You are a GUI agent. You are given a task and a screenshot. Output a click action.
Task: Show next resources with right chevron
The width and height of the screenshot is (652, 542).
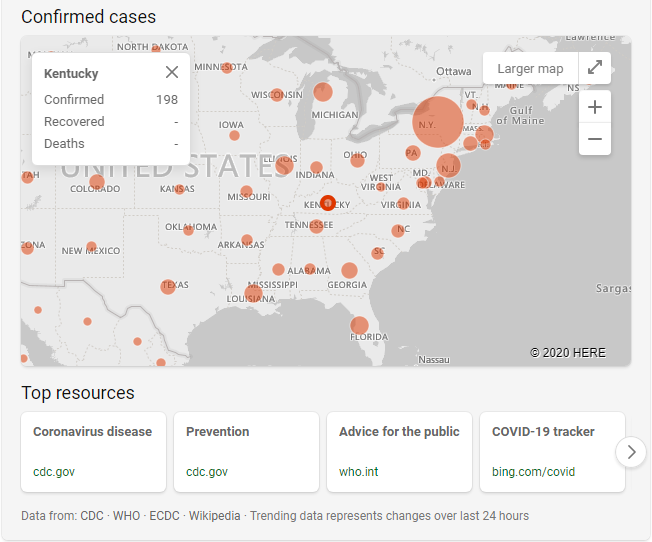coord(630,452)
